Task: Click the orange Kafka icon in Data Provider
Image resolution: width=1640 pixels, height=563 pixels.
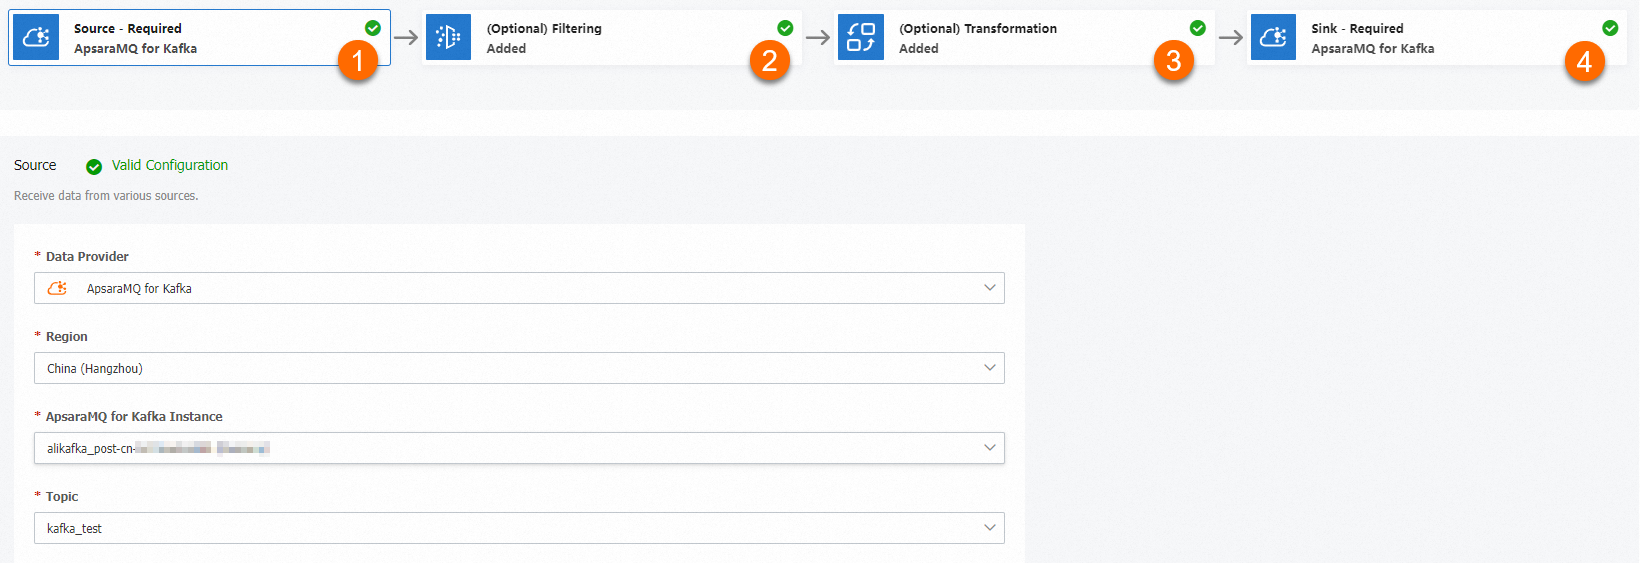Action: coord(58,288)
